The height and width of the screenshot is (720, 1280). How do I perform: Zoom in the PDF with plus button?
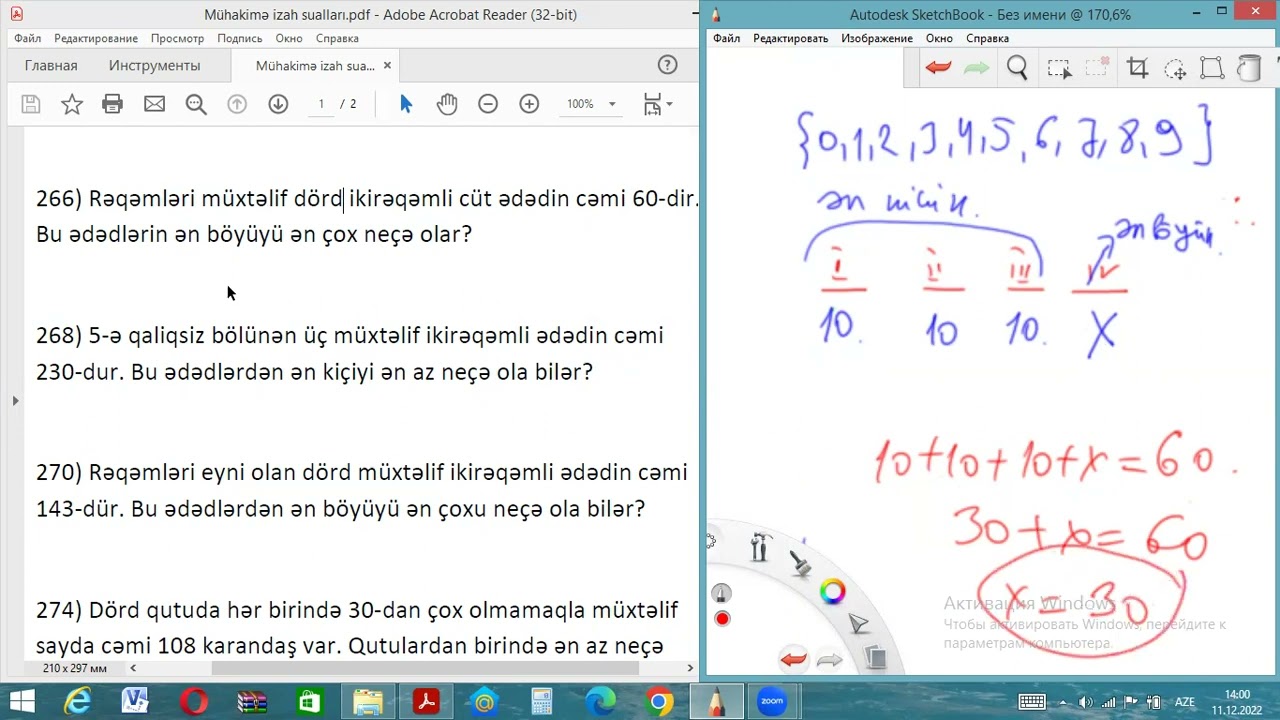point(529,104)
